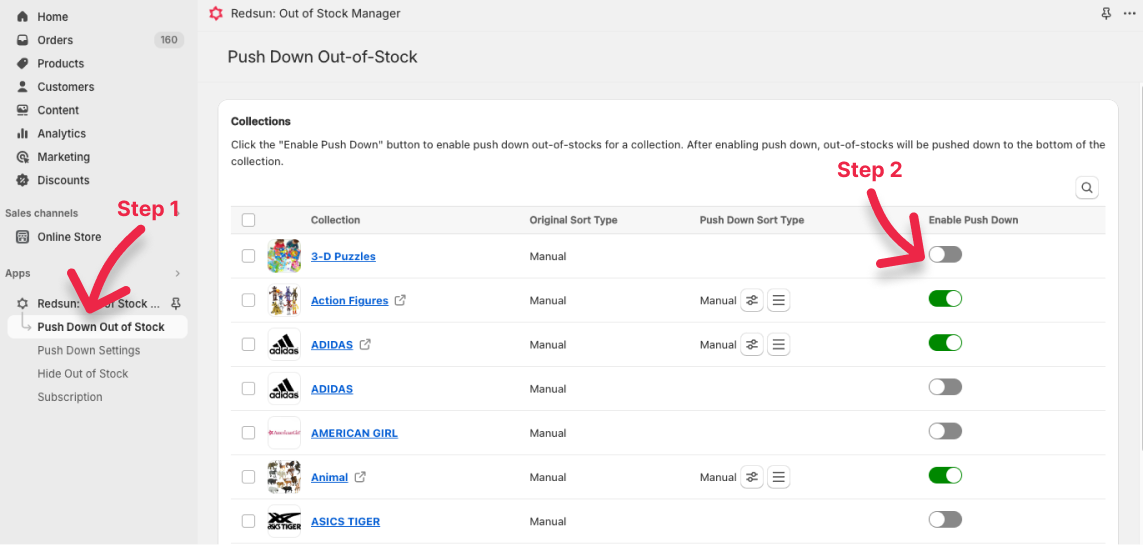
Task: Enable push down for ASICS TIGER
Action: pyautogui.click(x=945, y=519)
